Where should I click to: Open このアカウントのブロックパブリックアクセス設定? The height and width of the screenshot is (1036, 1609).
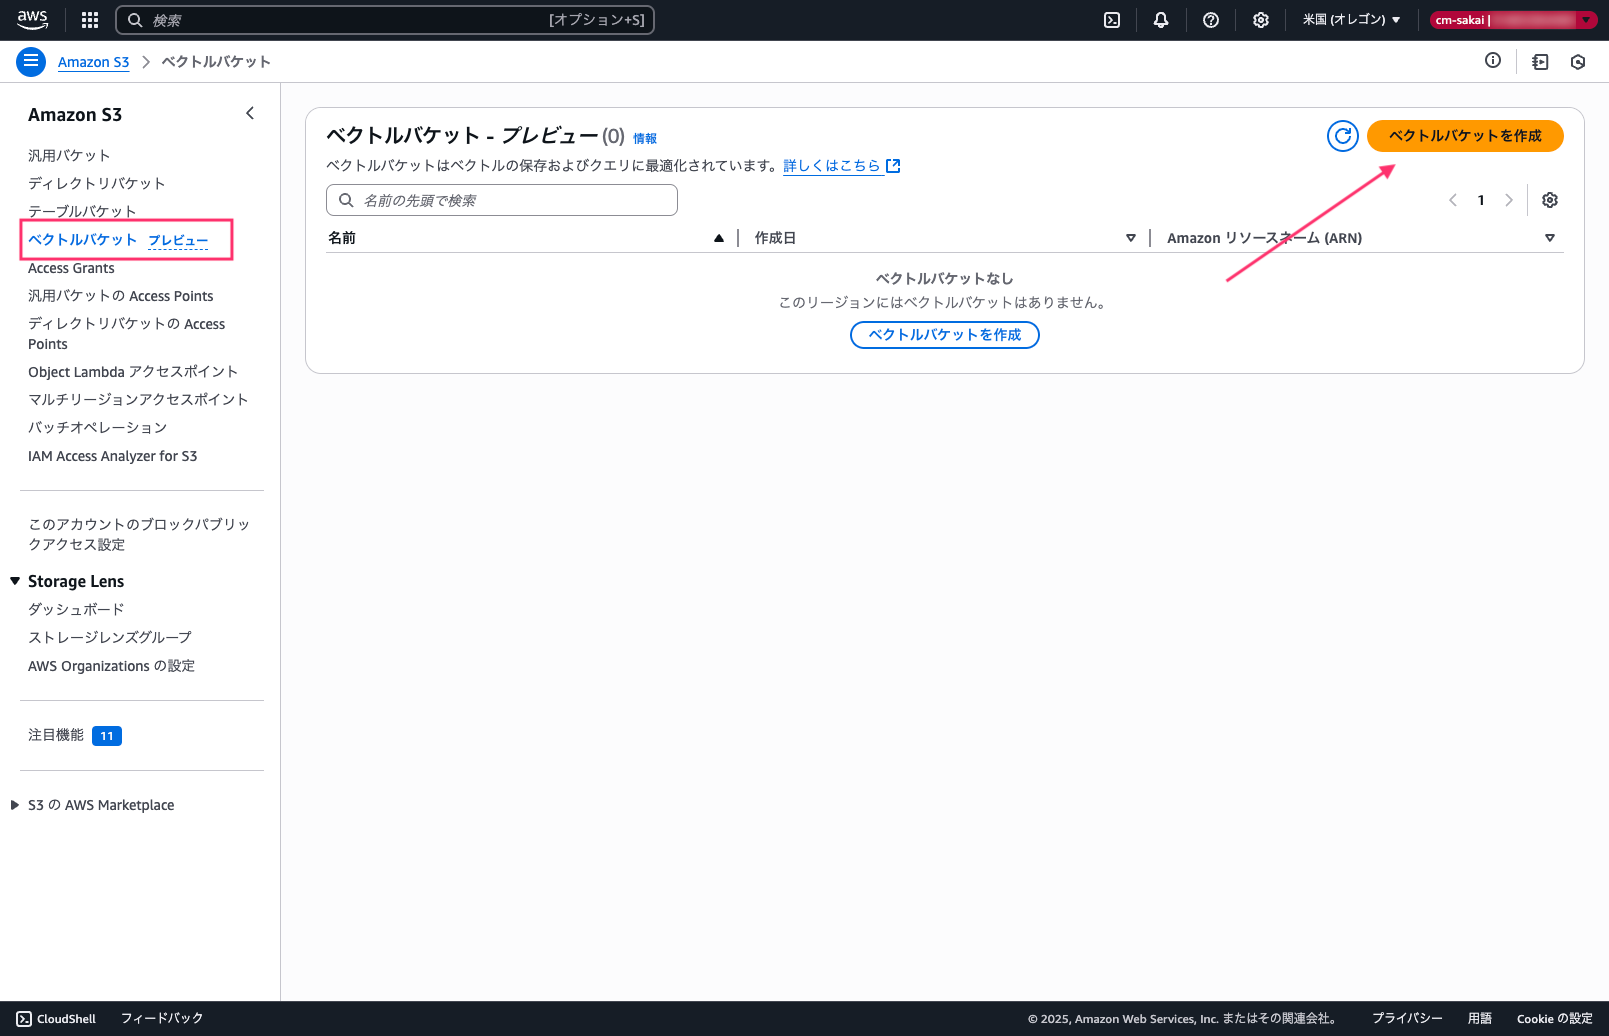pyautogui.click(x=139, y=534)
